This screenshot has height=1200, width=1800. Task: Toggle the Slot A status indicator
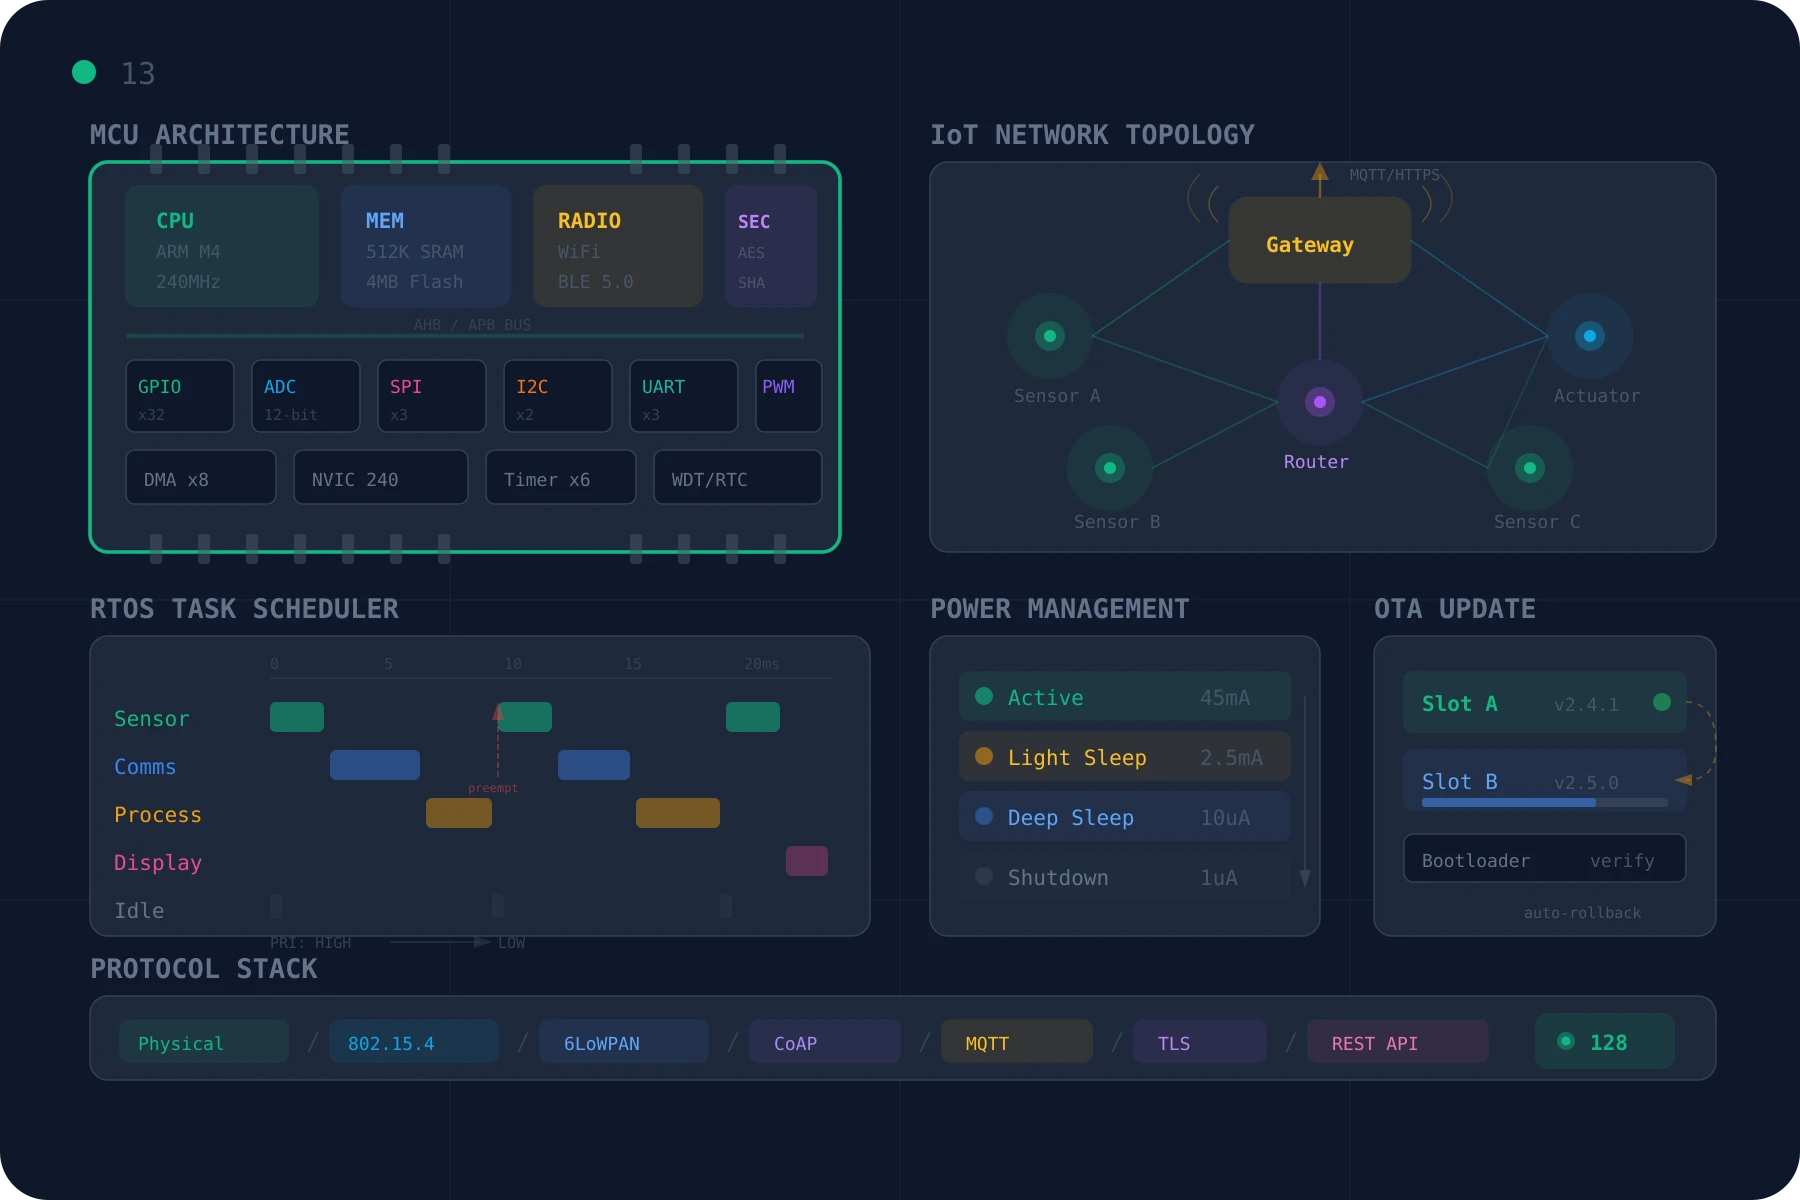tap(1662, 703)
